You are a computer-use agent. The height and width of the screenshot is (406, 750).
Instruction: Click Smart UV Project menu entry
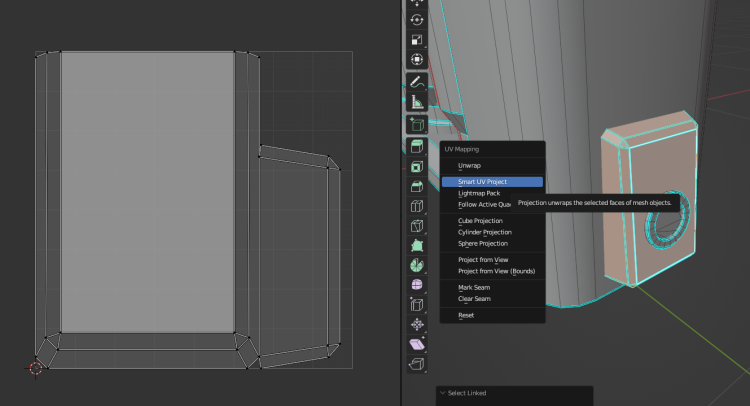tap(482, 182)
